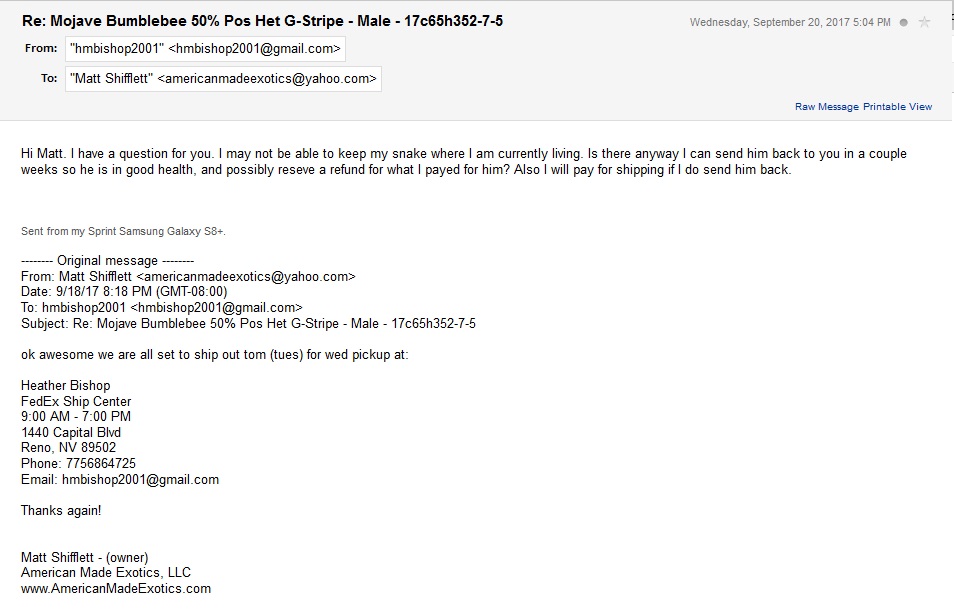Screen dimensions: 954x612
Task: Click the email subject title at top
Action: (262, 21)
